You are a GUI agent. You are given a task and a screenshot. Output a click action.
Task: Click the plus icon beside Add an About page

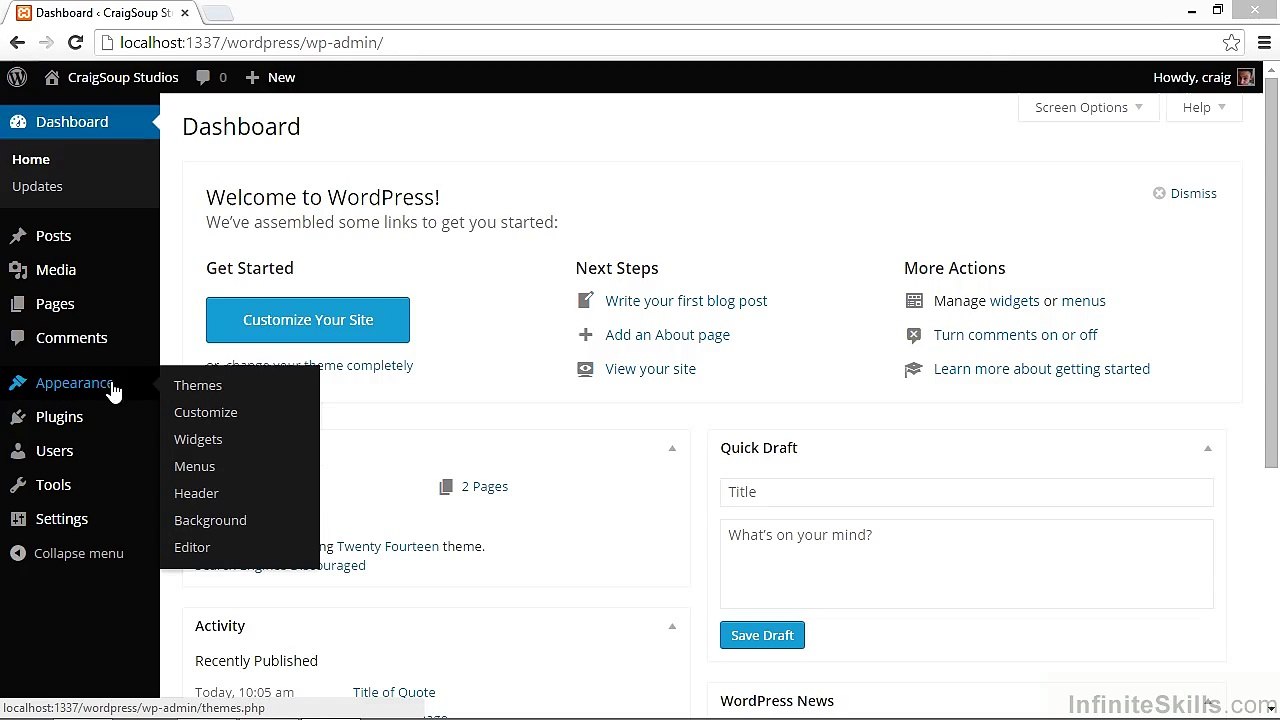click(585, 334)
